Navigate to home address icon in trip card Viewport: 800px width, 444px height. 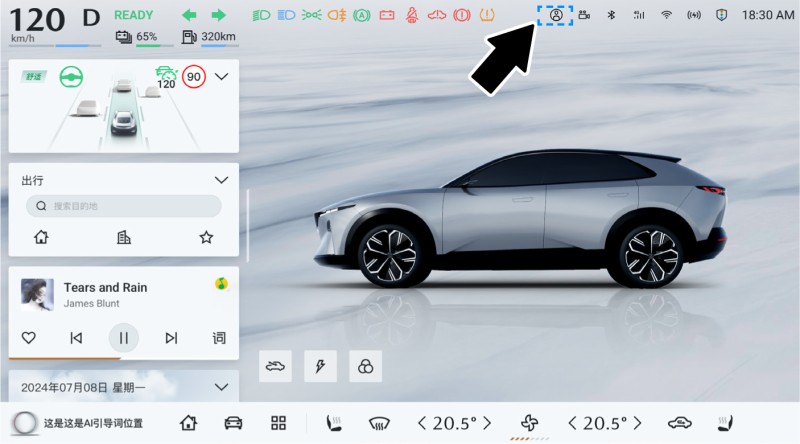41,237
